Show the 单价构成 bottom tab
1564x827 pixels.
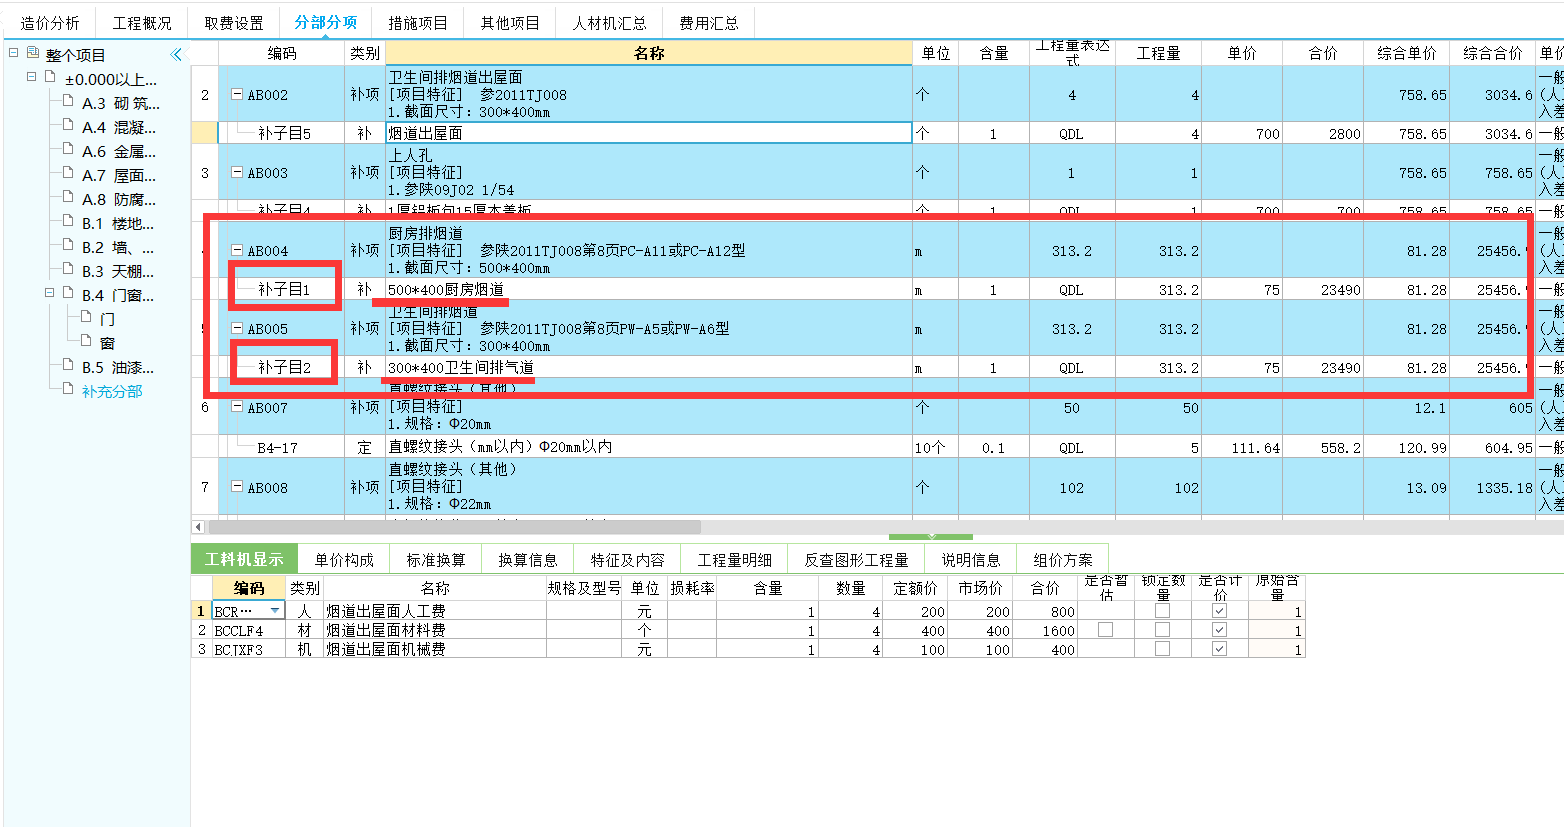(x=344, y=560)
